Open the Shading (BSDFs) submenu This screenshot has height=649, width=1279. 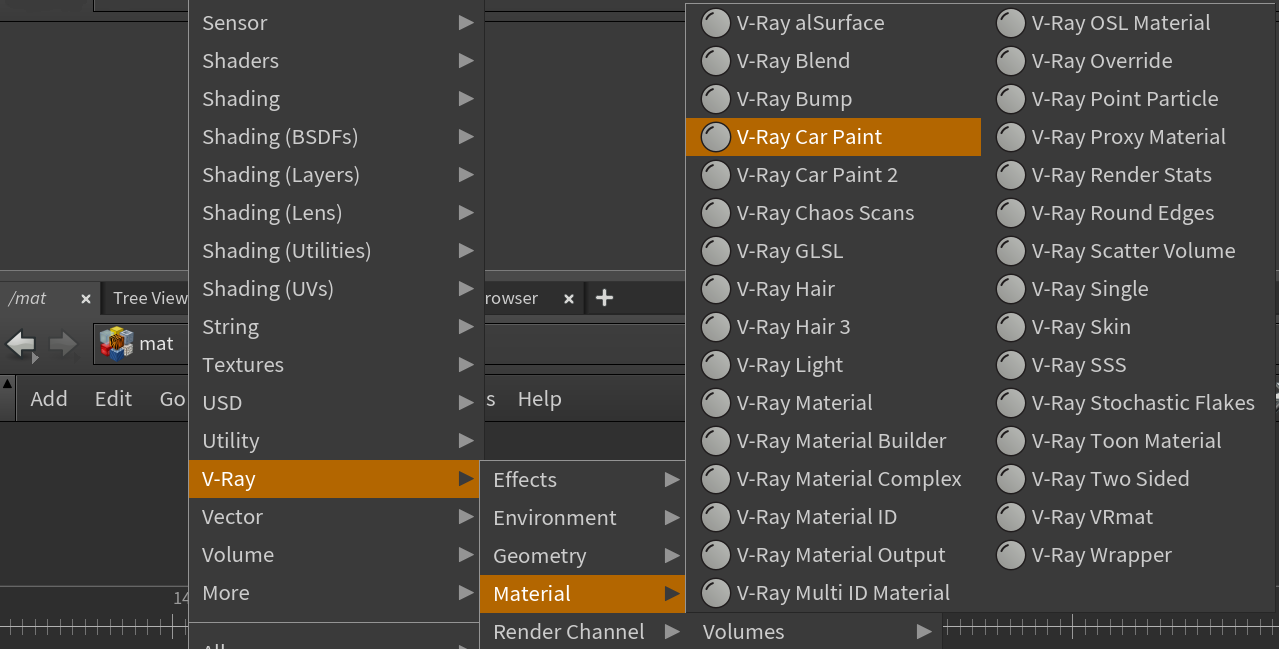[336, 137]
